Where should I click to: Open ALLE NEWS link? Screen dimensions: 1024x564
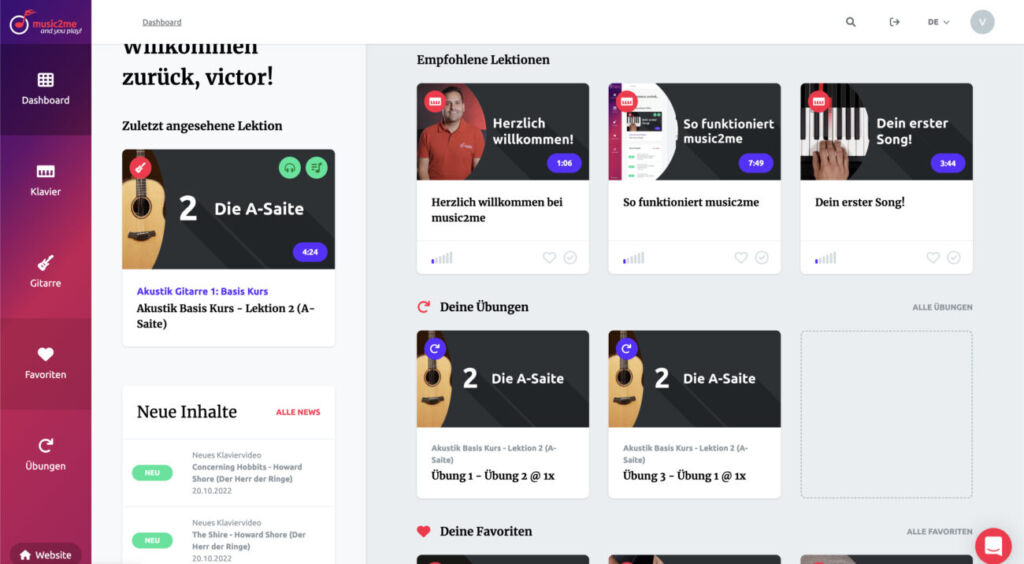(x=298, y=412)
